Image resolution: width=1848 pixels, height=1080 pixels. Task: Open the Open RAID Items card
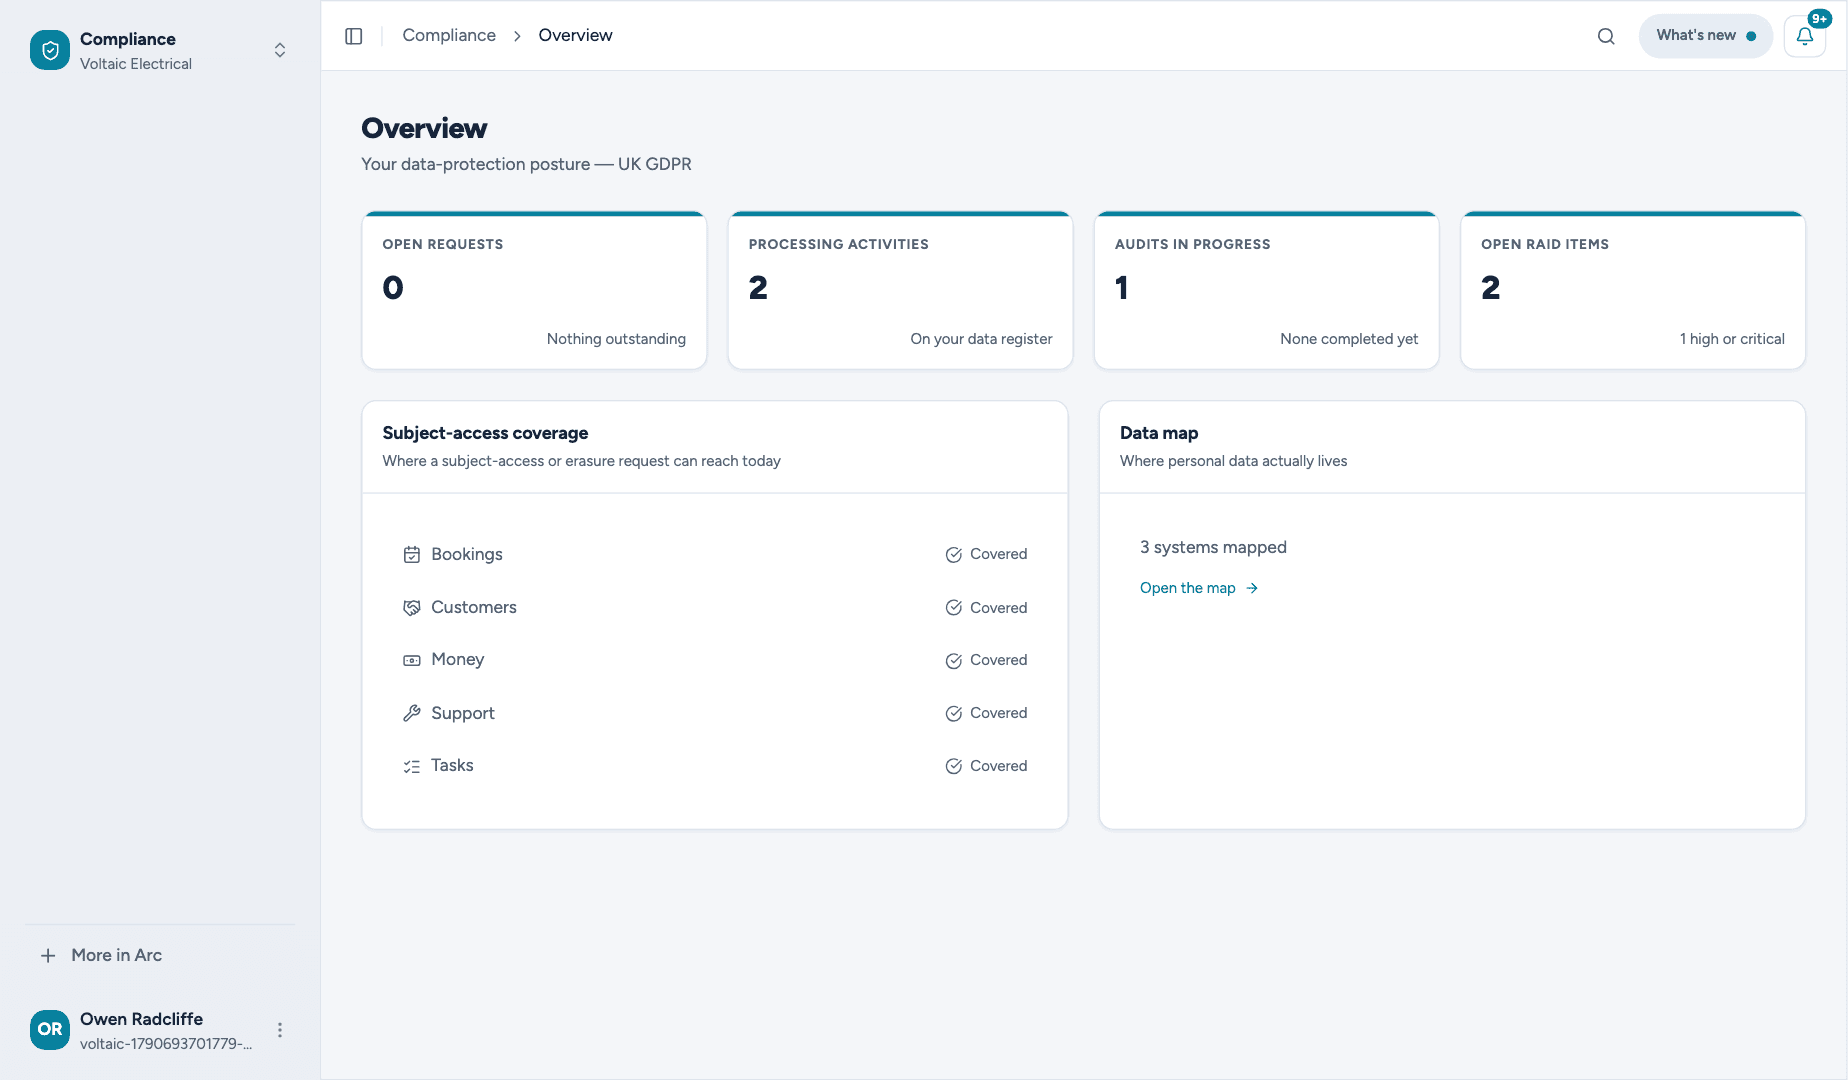pyautogui.click(x=1633, y=290)
